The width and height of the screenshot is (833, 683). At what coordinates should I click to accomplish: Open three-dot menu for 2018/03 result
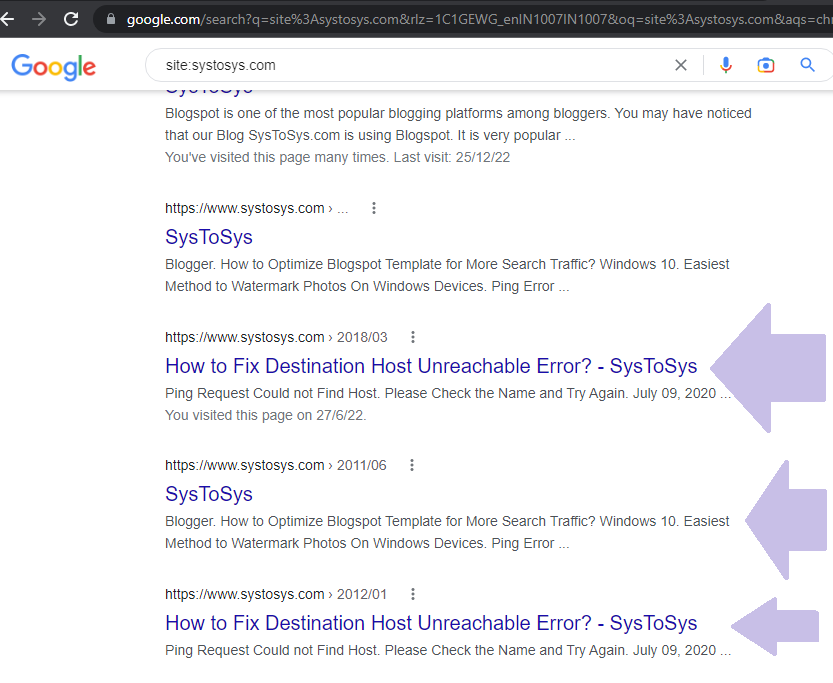point(413,337)
